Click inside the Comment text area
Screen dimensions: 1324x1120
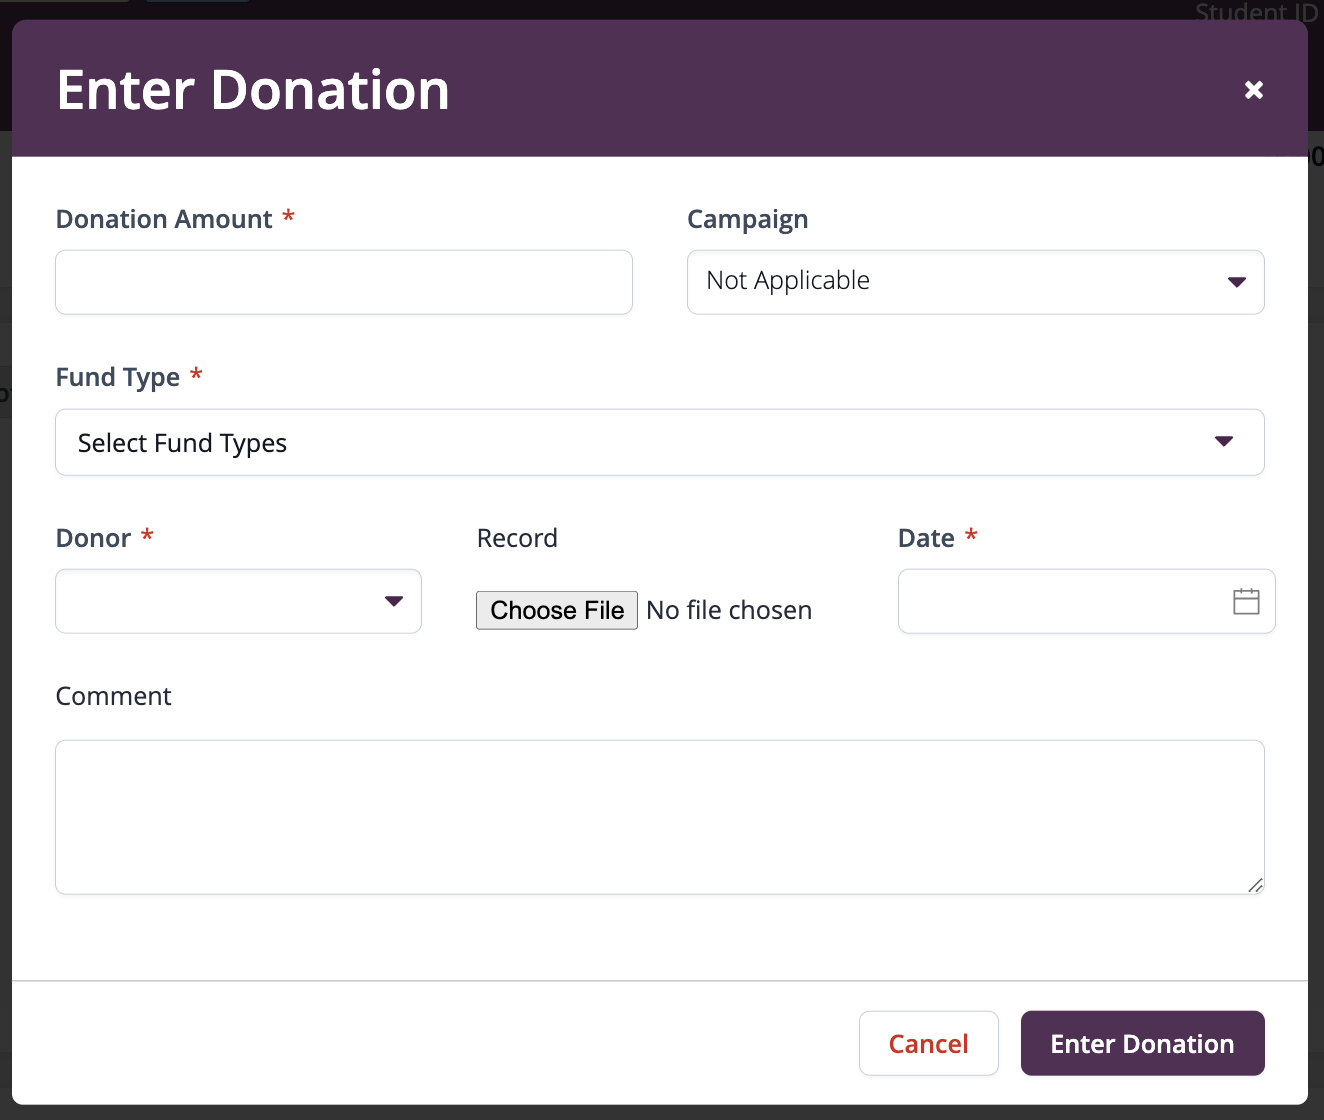[660, 817]
